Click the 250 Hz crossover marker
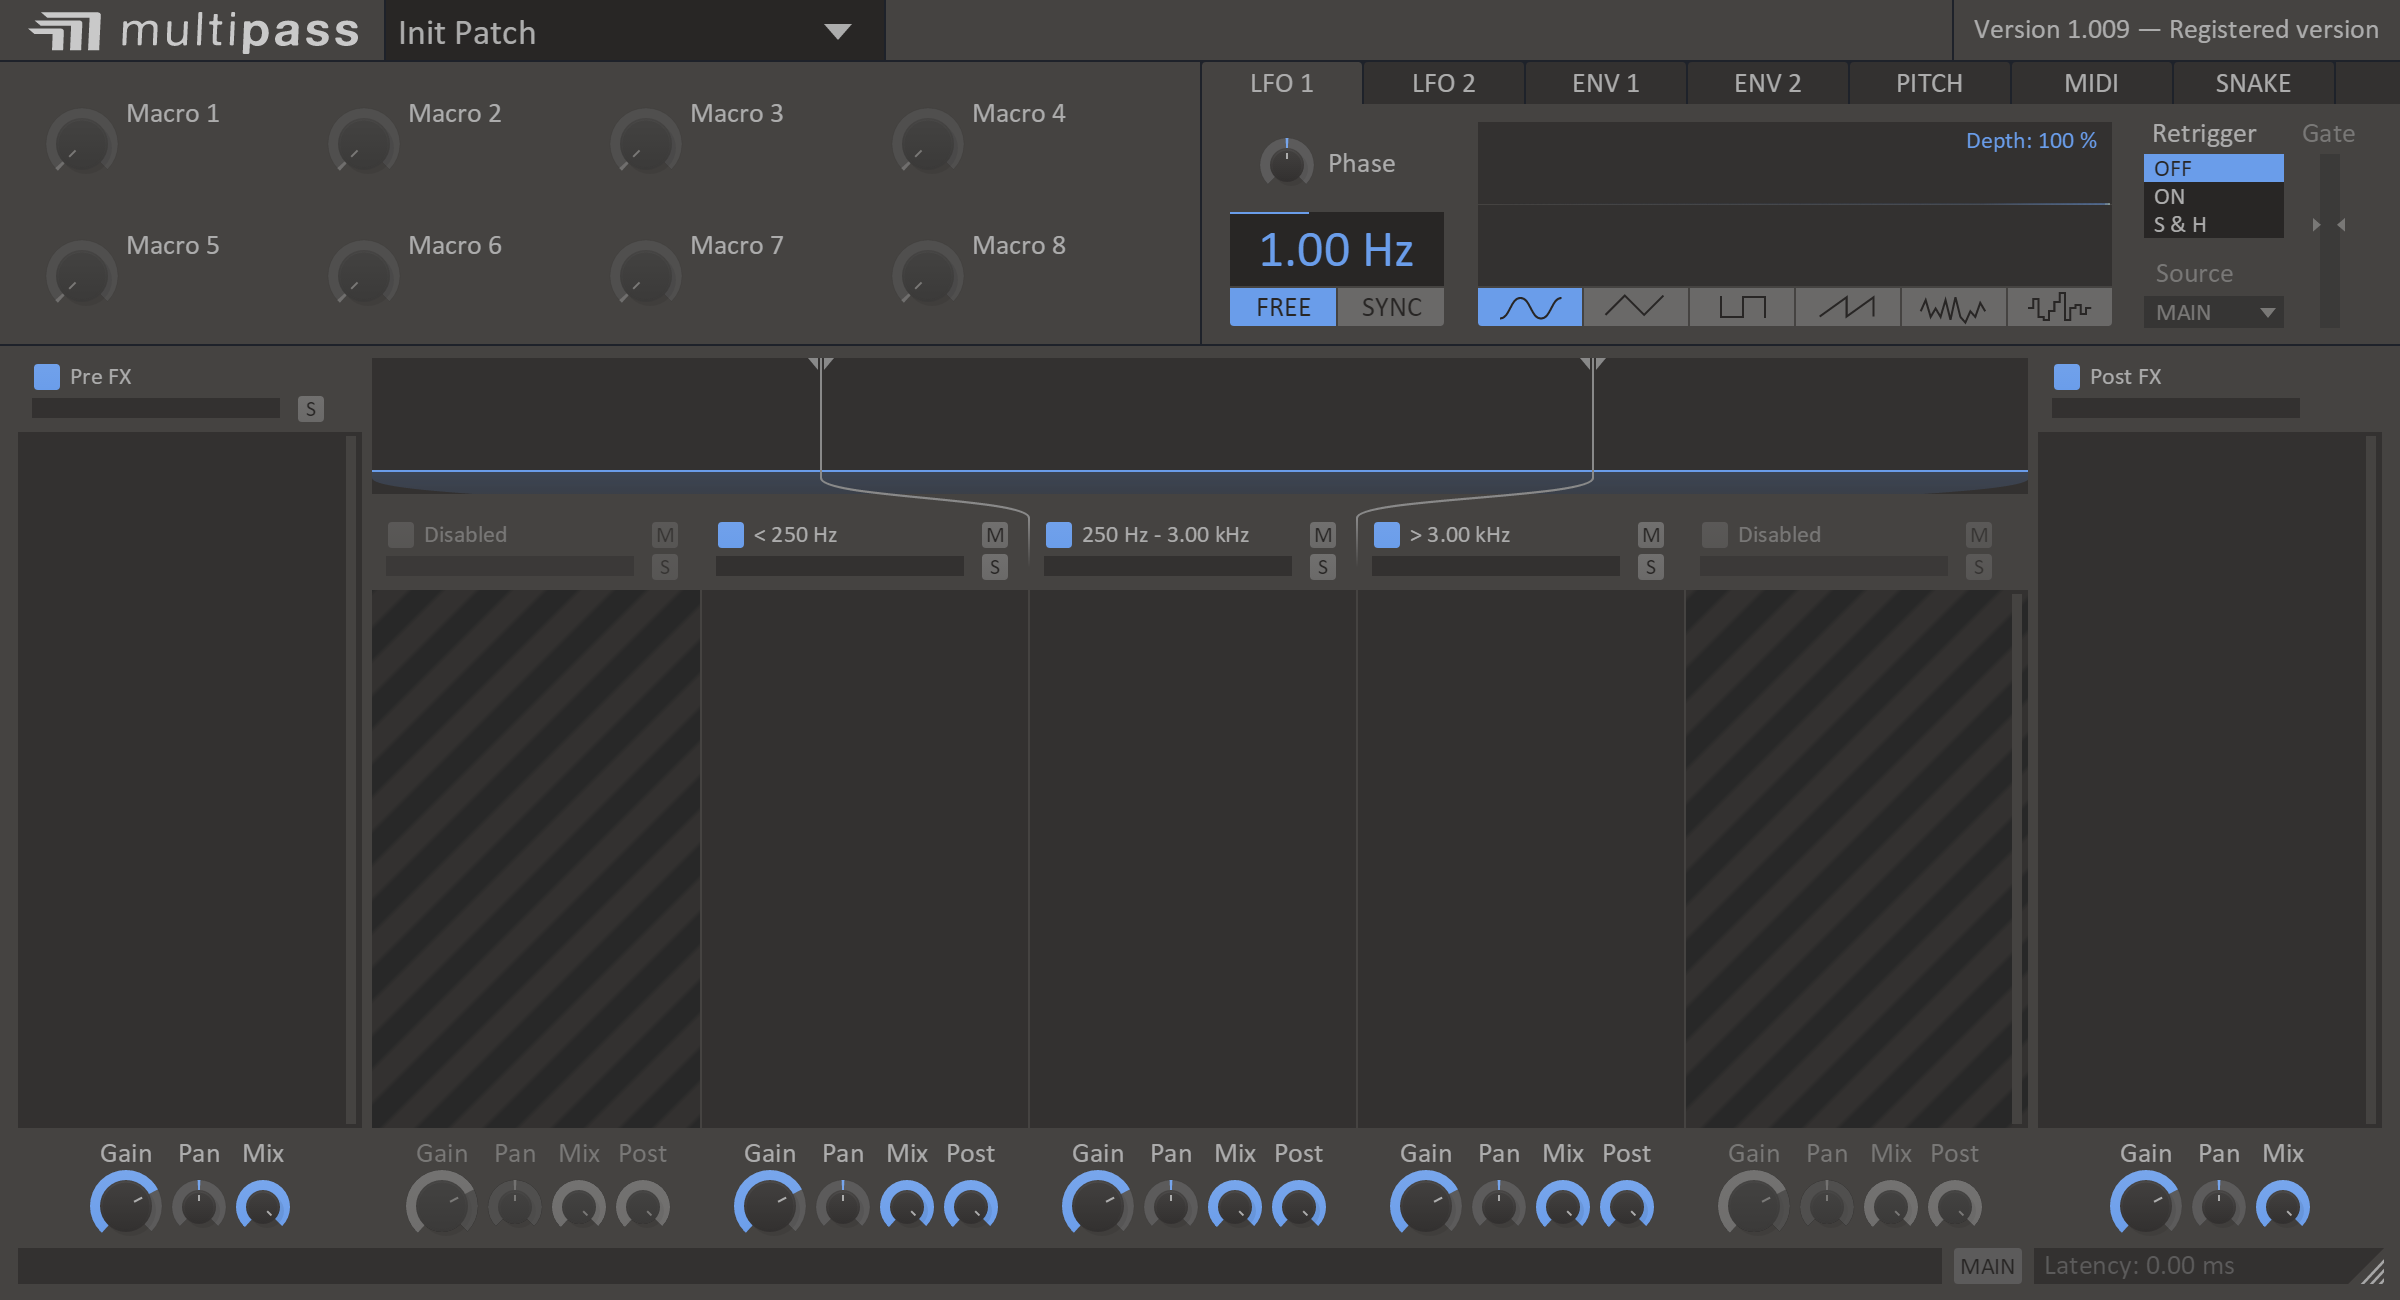This screenshot has height=1300, width=2400. point(821,364)
